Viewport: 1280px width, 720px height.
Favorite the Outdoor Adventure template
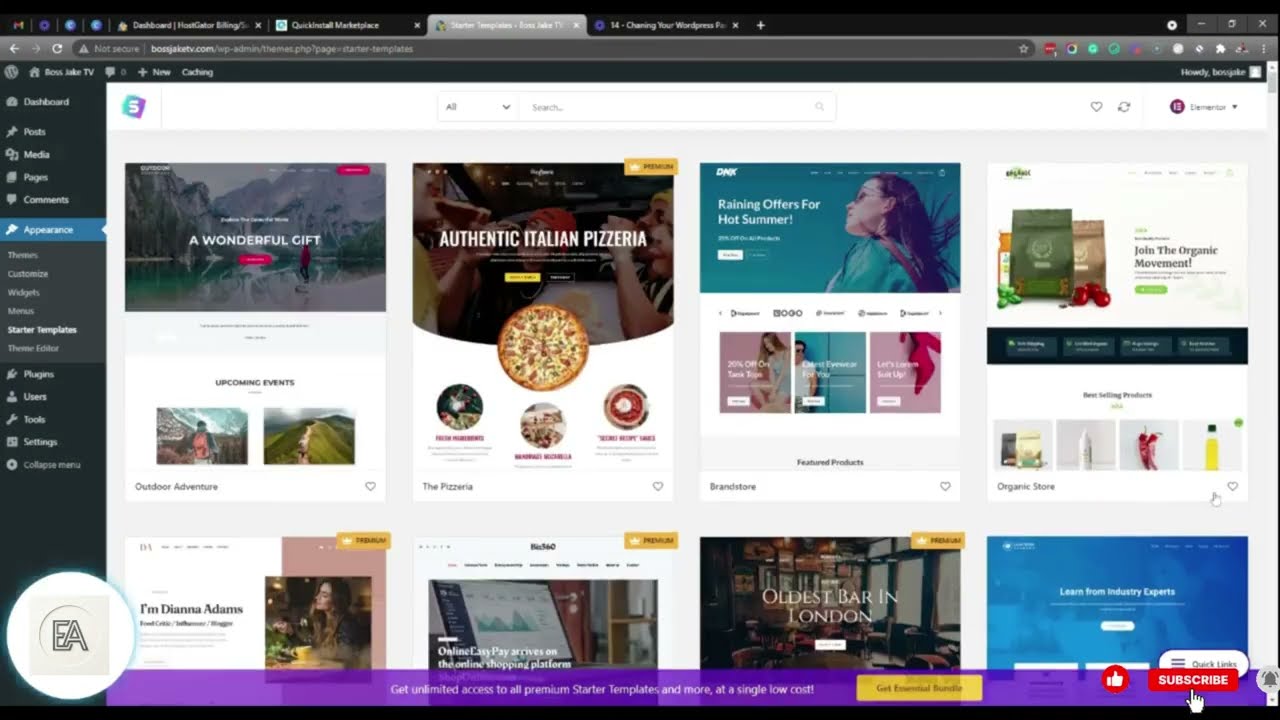tap(370, 487)
